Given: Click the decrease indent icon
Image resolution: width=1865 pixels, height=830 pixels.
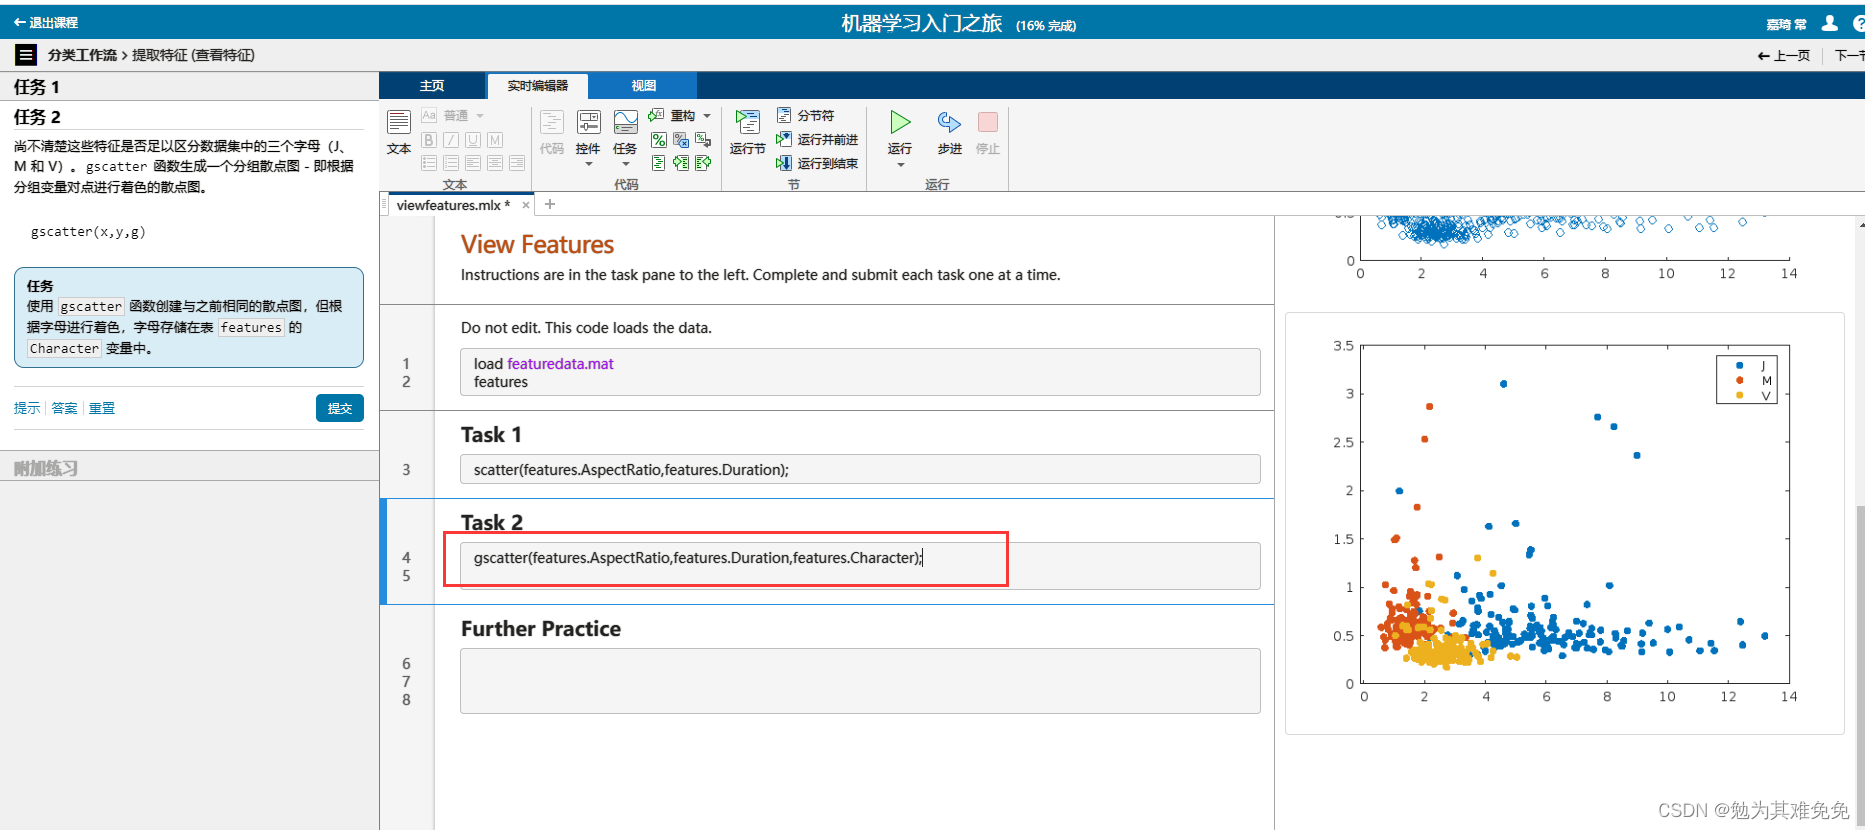Looking at the screenshot, I should pyautogui.click(x=703, y=162).
